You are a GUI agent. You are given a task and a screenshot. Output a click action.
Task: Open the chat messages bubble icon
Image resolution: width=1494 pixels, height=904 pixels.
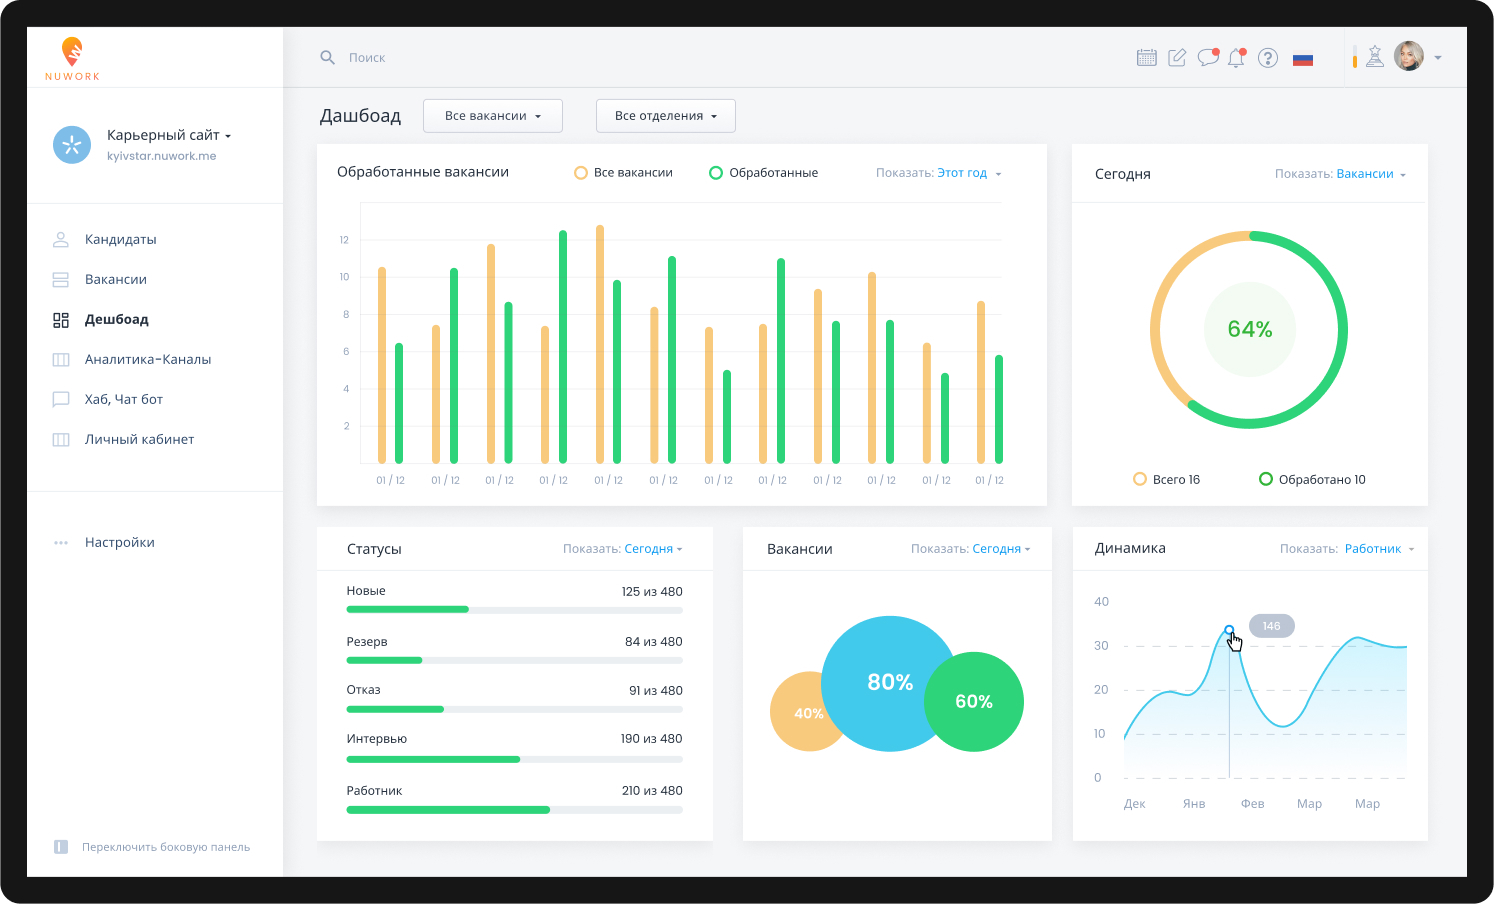pos(1208,57)
